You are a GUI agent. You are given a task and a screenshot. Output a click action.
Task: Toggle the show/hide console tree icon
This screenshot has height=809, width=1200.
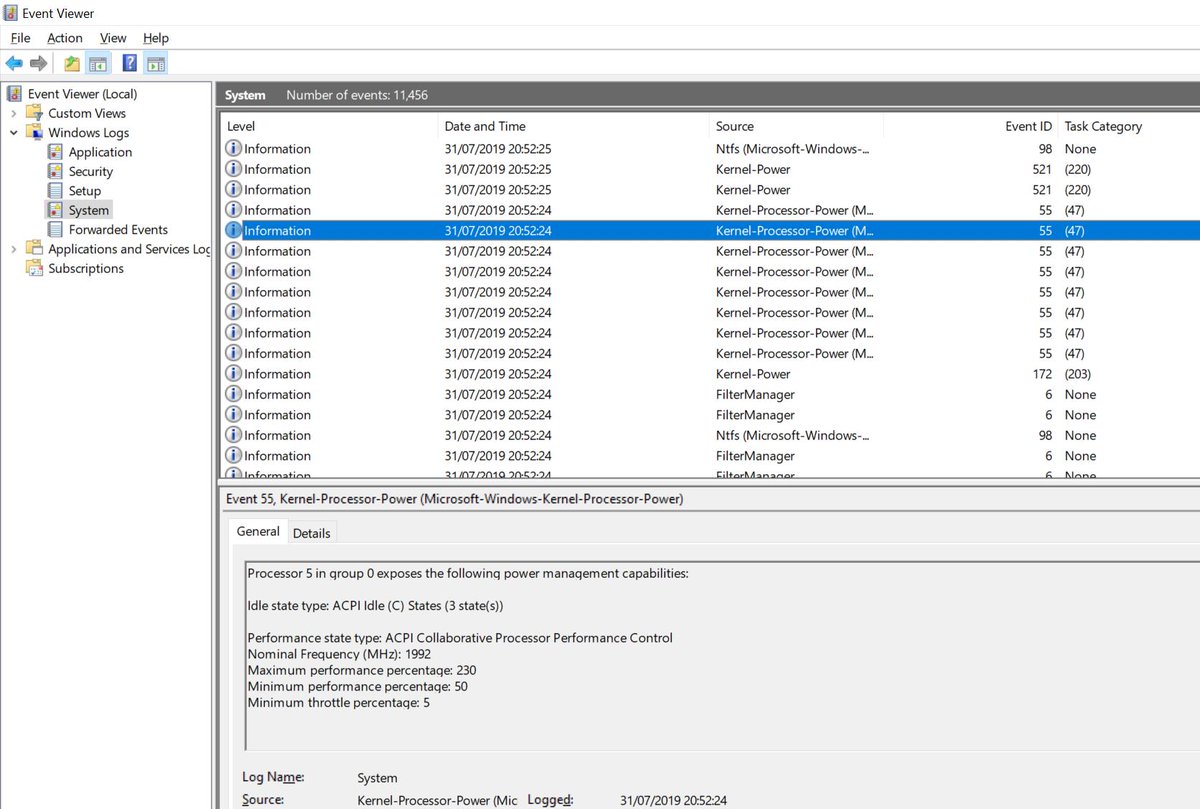tap(98, 64)
